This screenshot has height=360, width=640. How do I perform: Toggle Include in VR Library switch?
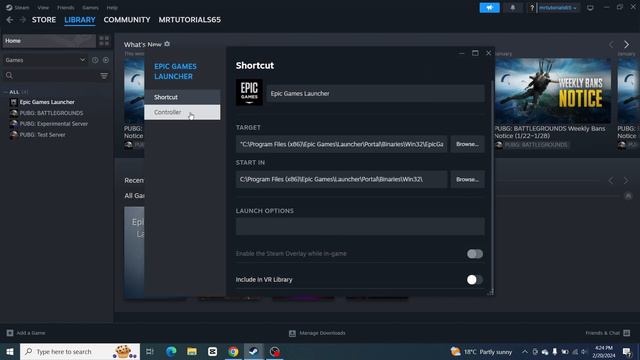[475, 280]
